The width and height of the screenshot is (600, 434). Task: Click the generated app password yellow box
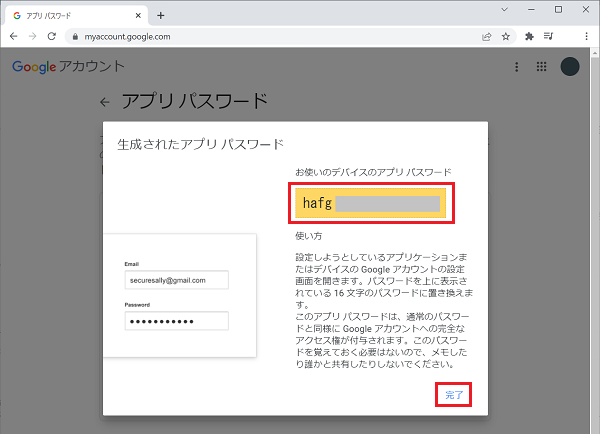coord(372,204)
